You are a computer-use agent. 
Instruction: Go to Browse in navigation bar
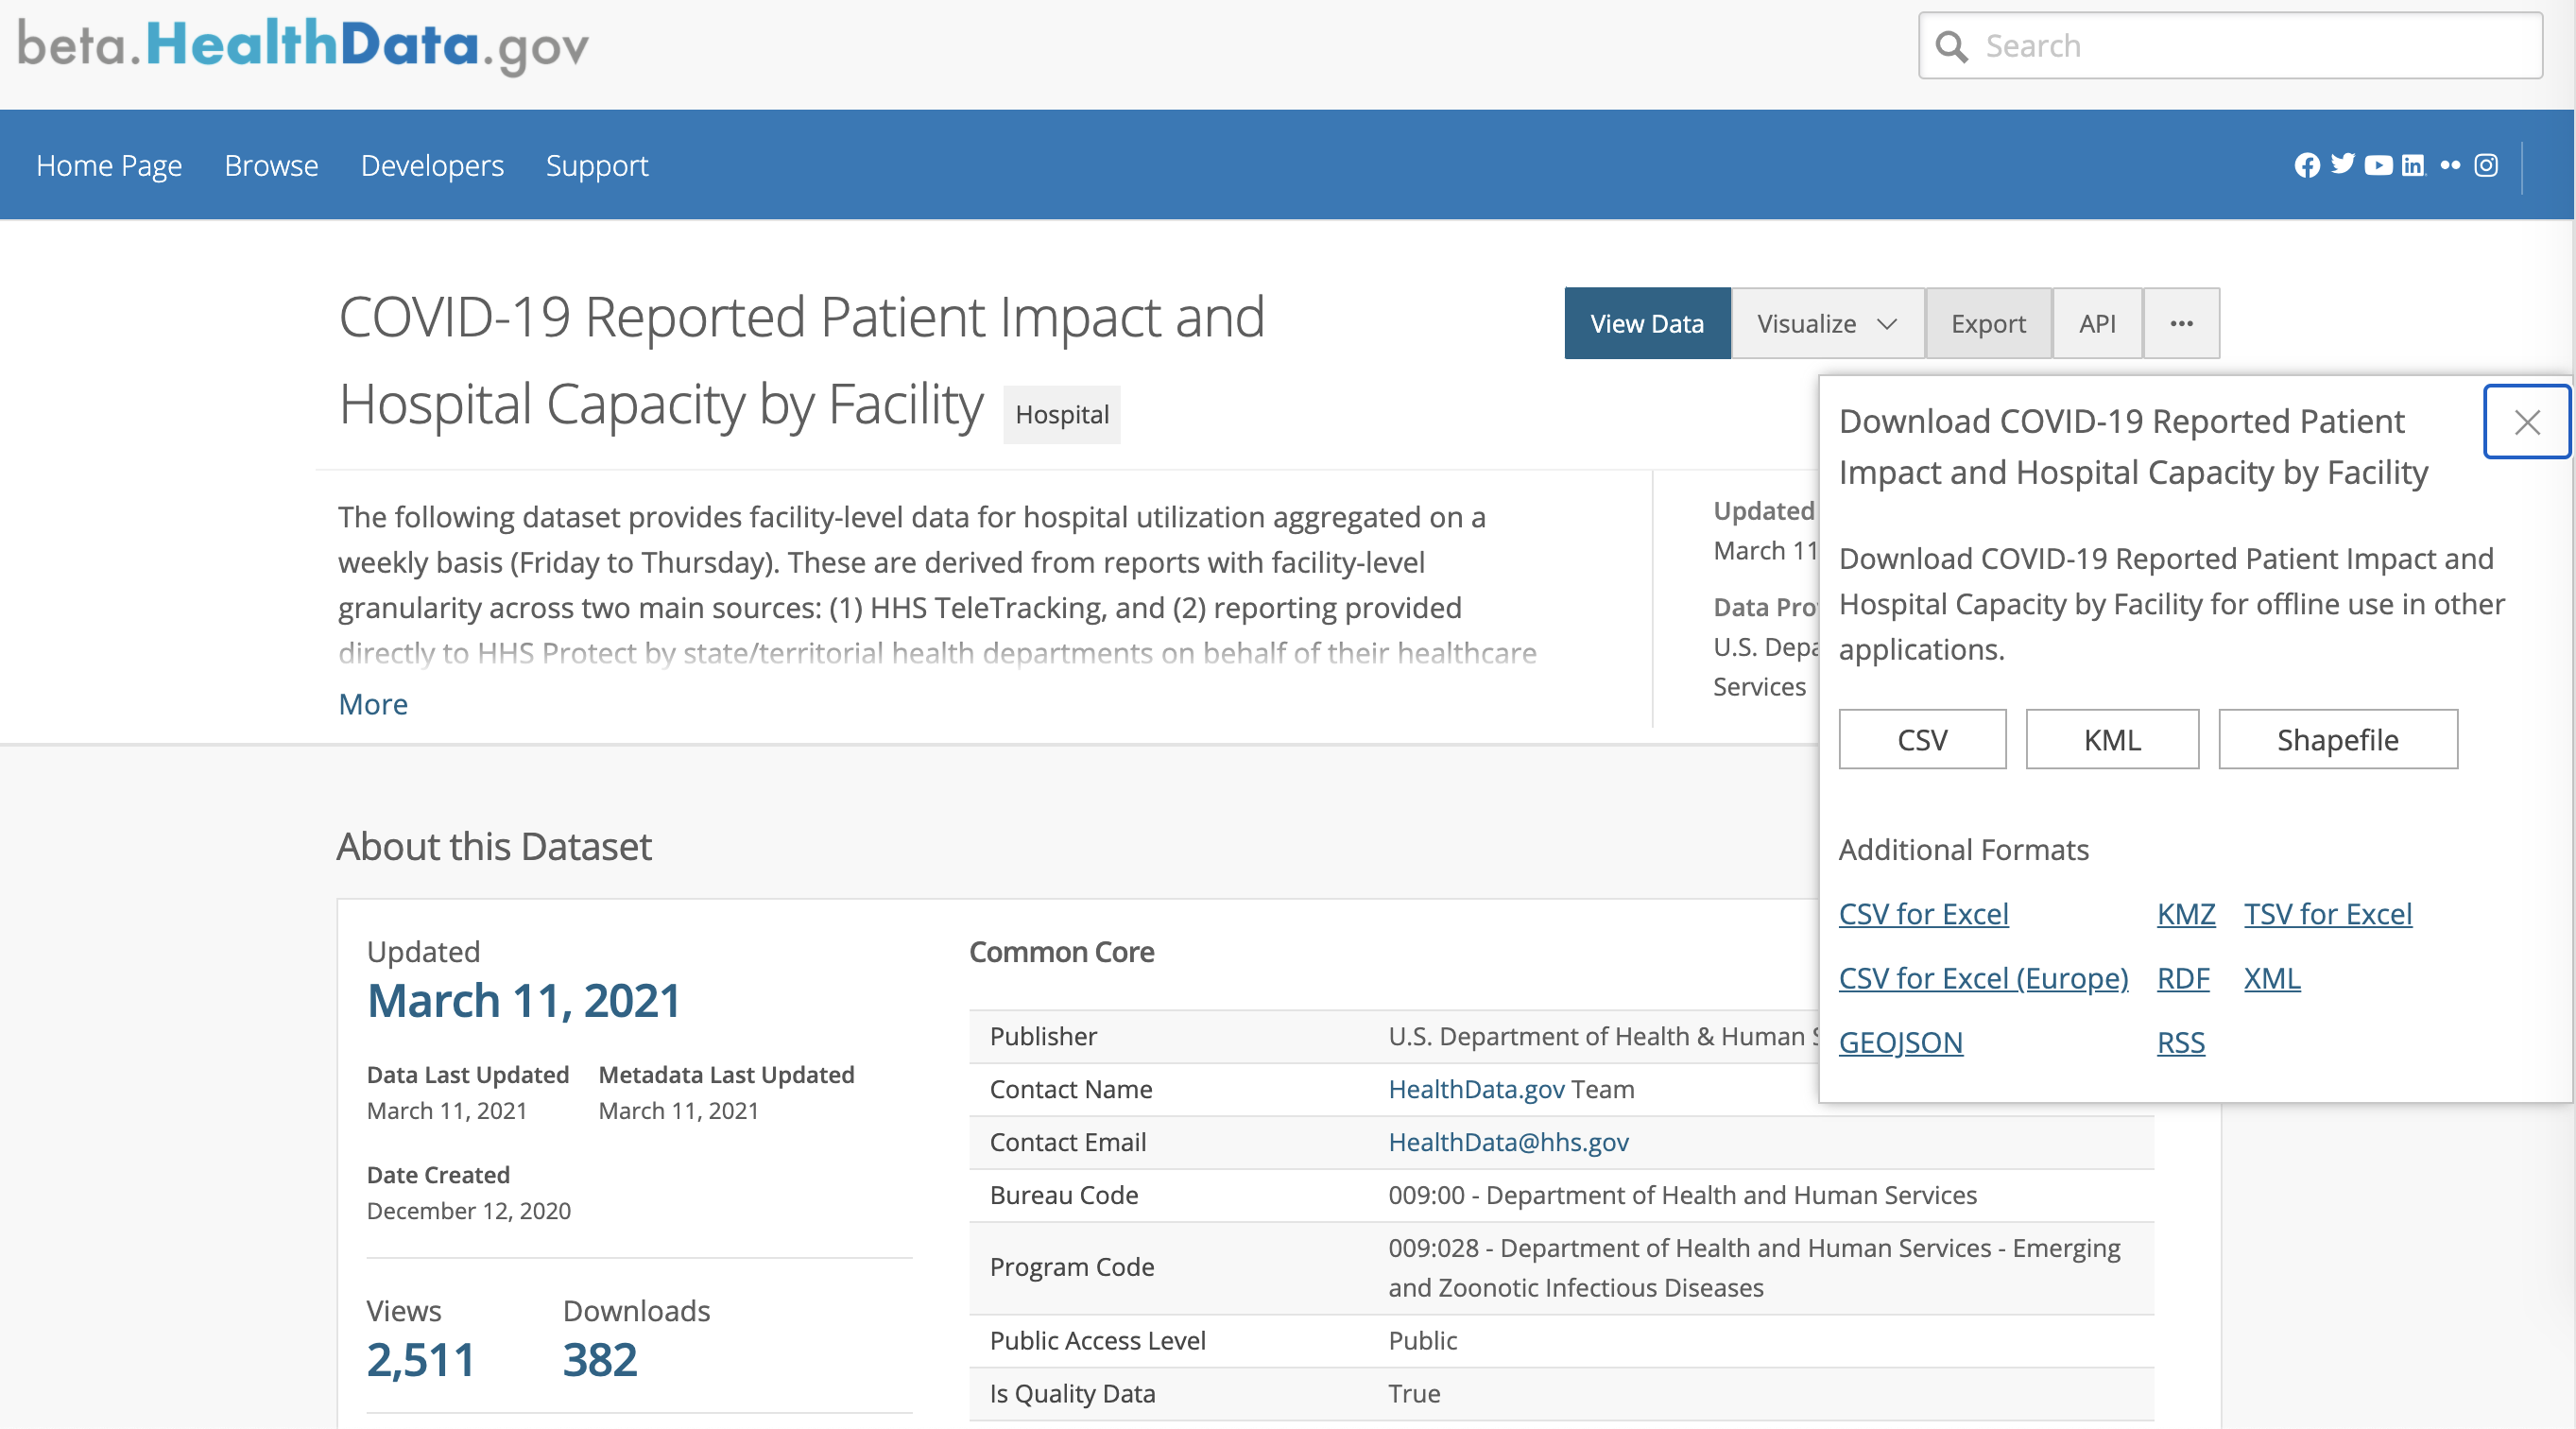pos(271,165)
